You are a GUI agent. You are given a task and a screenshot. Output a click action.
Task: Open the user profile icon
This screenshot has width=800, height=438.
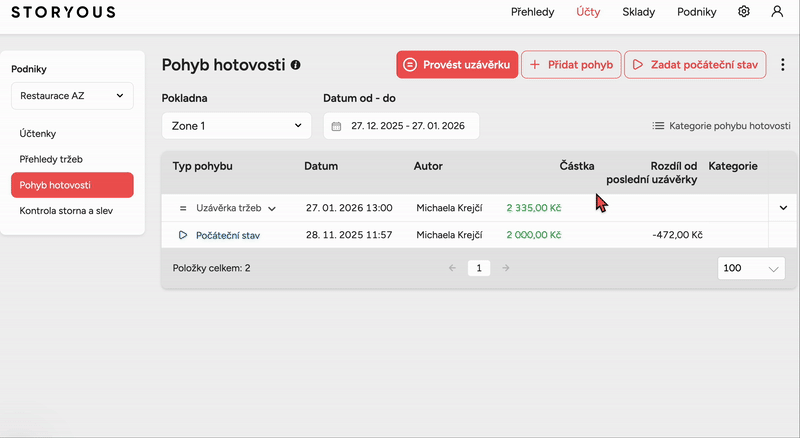pos(777,12)
